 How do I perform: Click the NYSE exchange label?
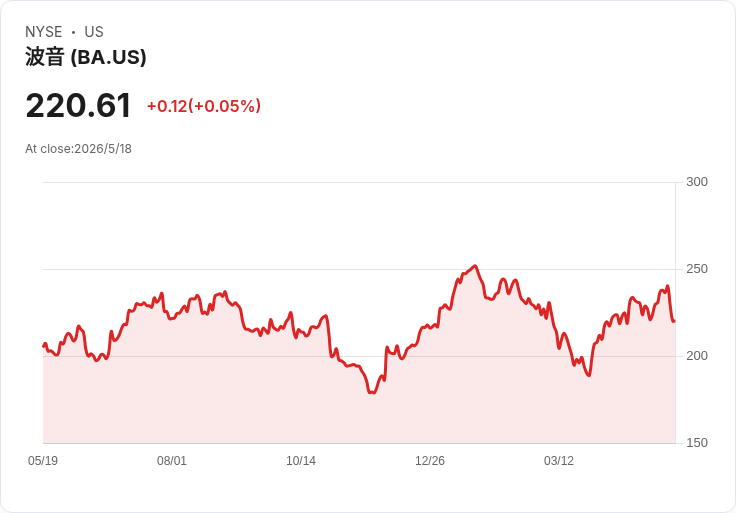(44, 32)
